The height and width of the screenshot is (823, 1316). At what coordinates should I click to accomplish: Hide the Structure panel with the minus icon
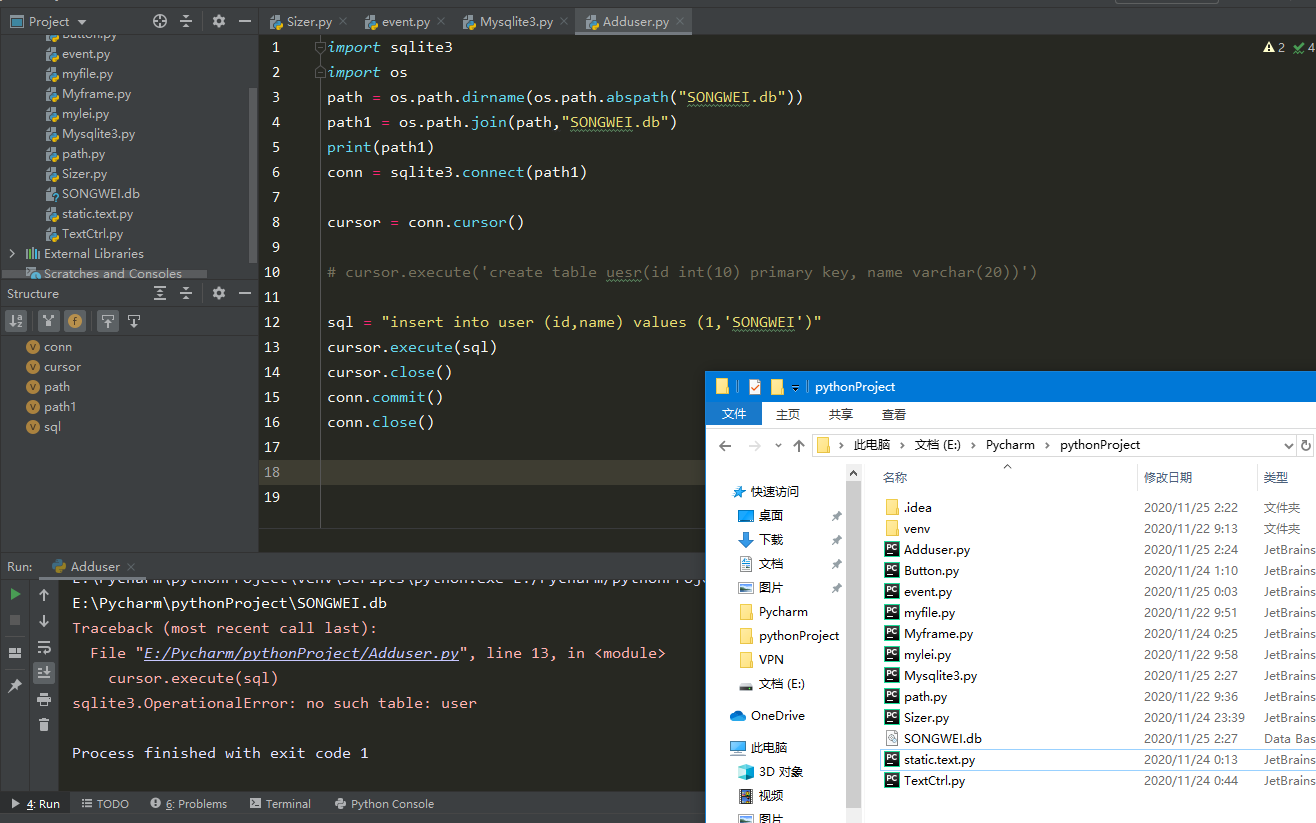[x=244, y=293]
